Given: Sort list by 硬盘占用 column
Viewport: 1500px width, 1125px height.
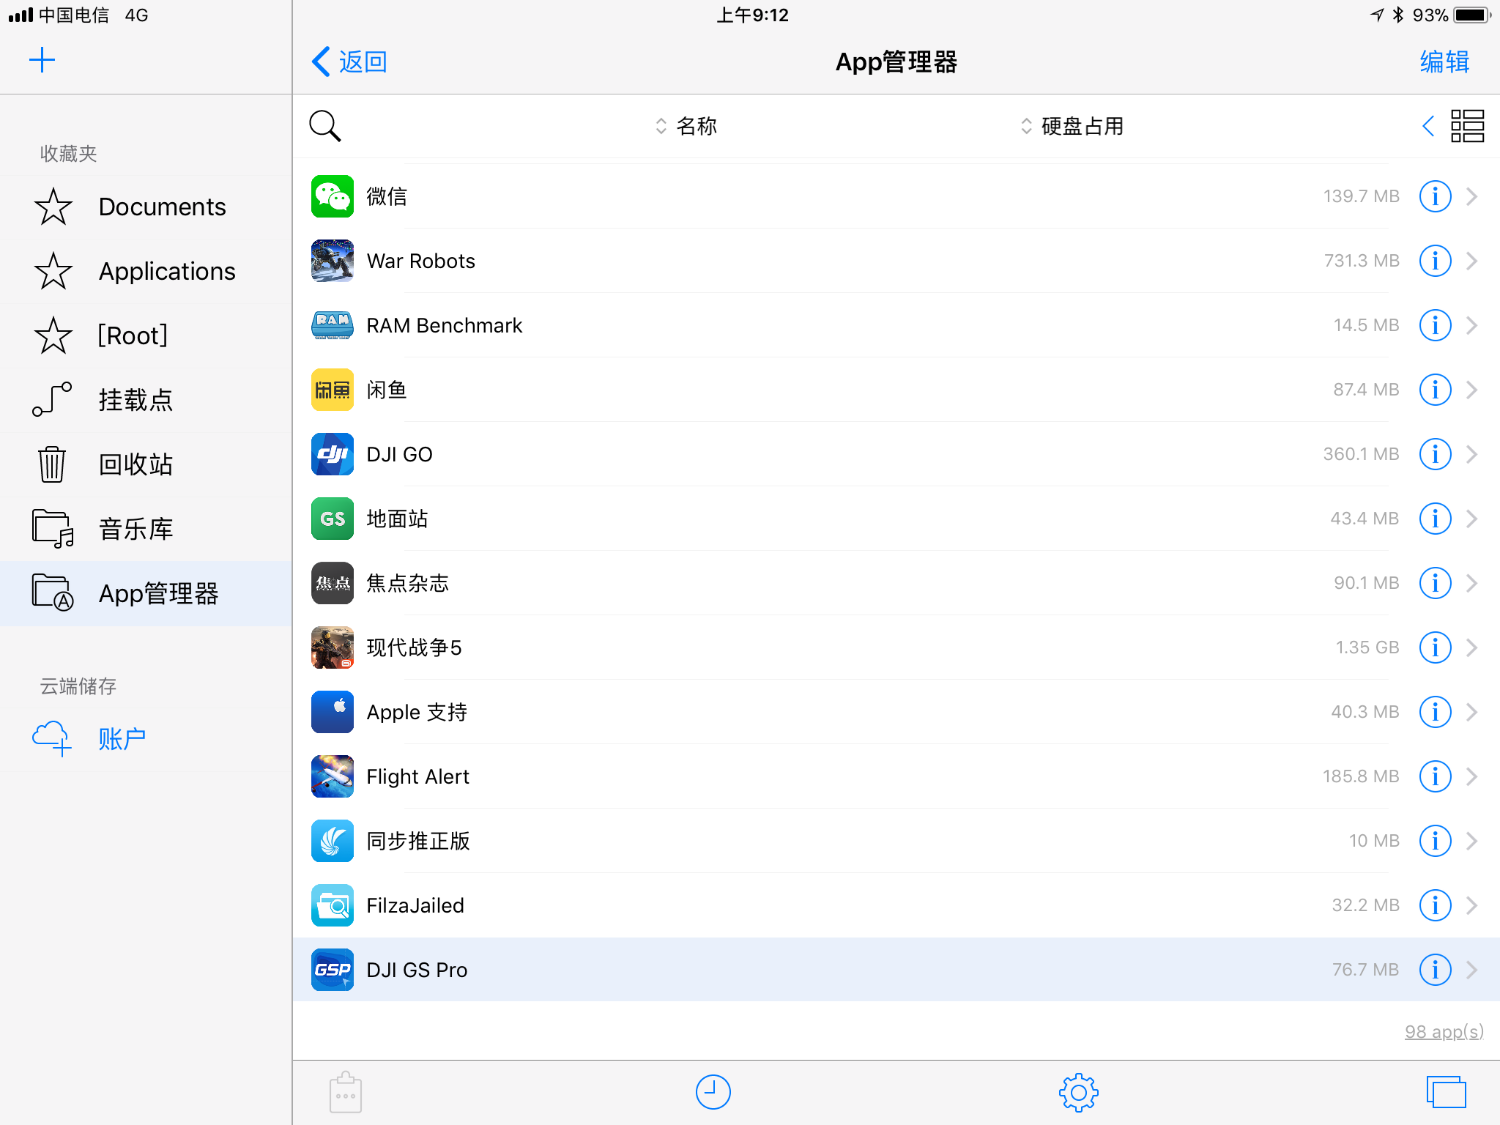Looking at the screenshot, I should click(x=1072, y=126).
